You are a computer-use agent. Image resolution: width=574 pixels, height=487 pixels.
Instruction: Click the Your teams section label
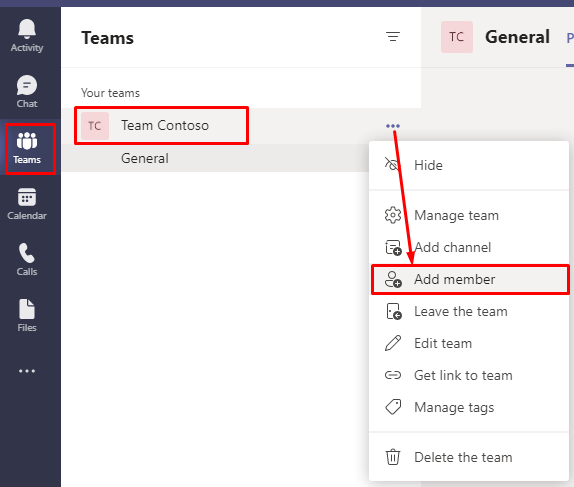click(110, 93)
